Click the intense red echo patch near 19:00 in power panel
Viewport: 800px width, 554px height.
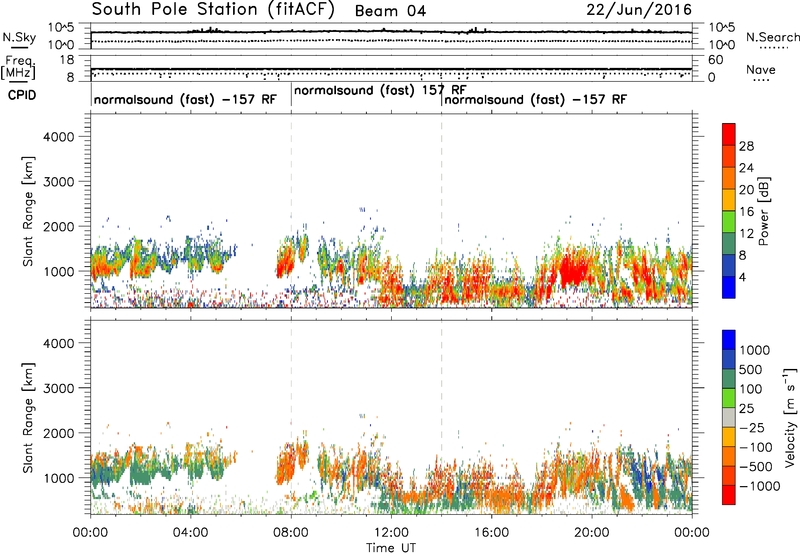tap(574, 269)
